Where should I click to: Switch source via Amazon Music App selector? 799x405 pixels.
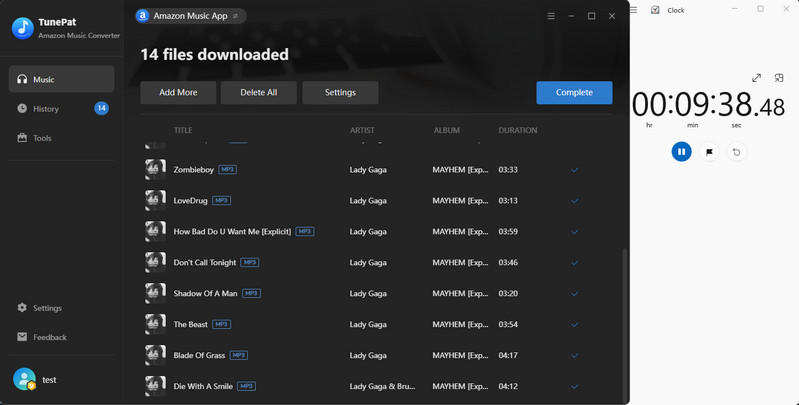(191, 16)
